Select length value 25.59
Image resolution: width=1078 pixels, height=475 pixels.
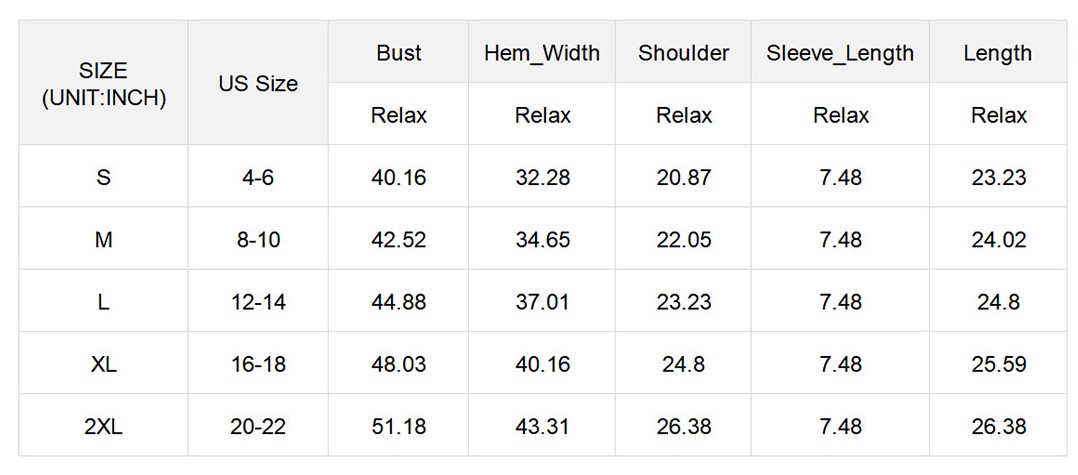(x=998, y=364)
